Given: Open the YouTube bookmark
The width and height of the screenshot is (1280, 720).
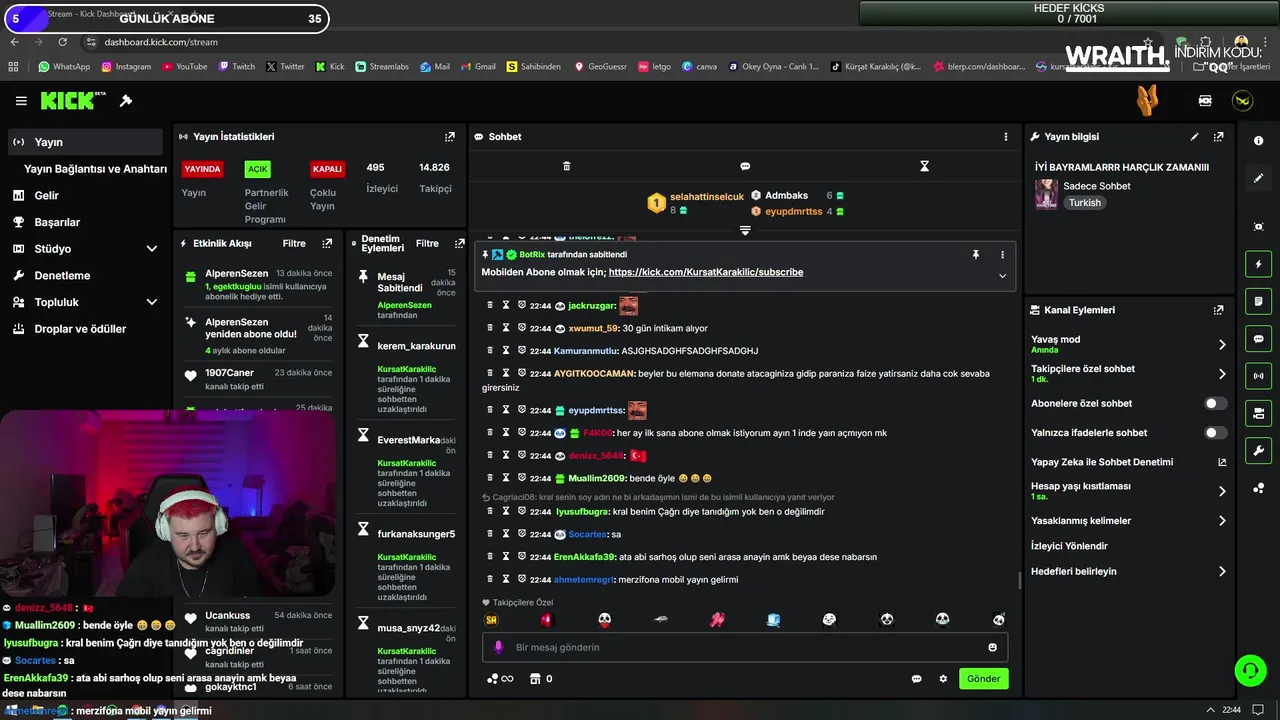Looking at the screenshot, I should pos(184,67).
